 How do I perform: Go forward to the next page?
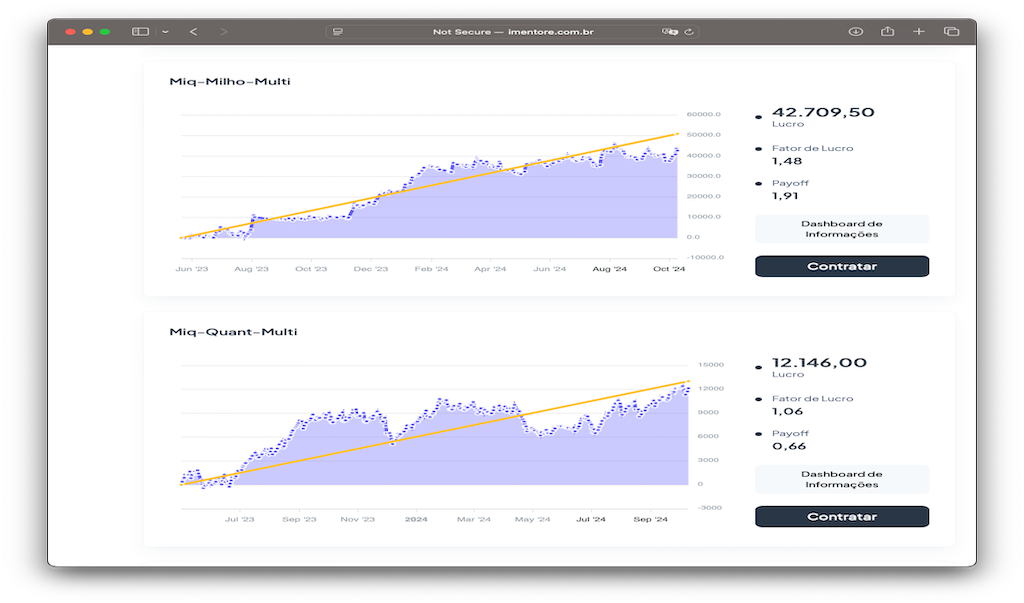point(224,31)
